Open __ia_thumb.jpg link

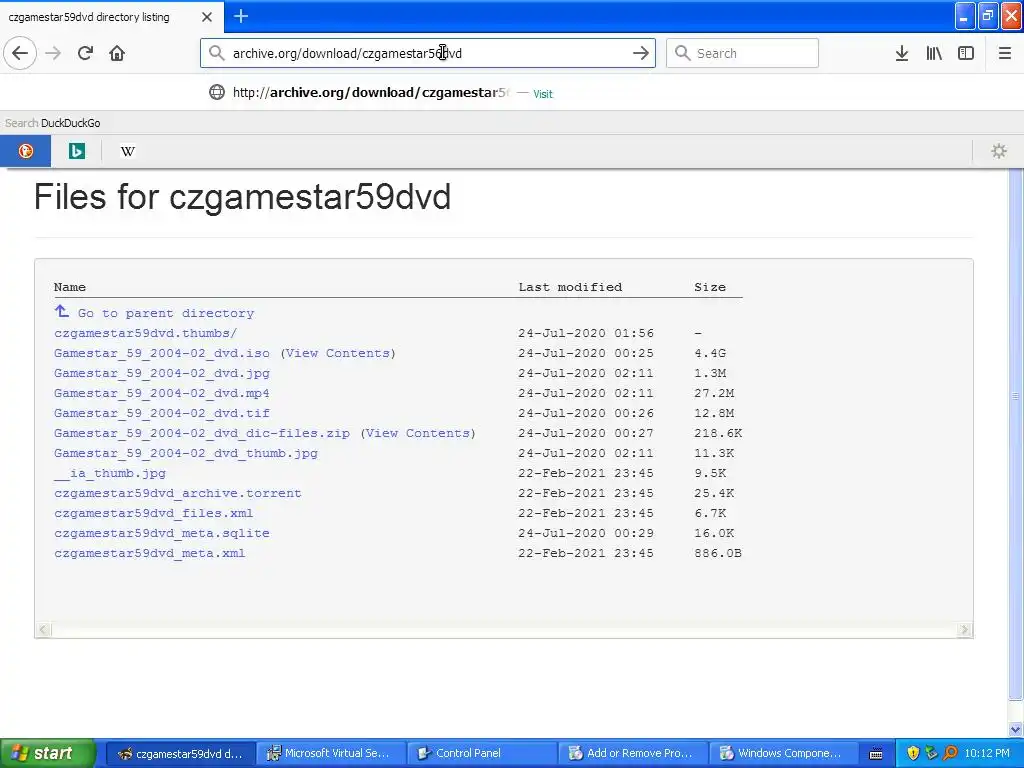point(110,473)
